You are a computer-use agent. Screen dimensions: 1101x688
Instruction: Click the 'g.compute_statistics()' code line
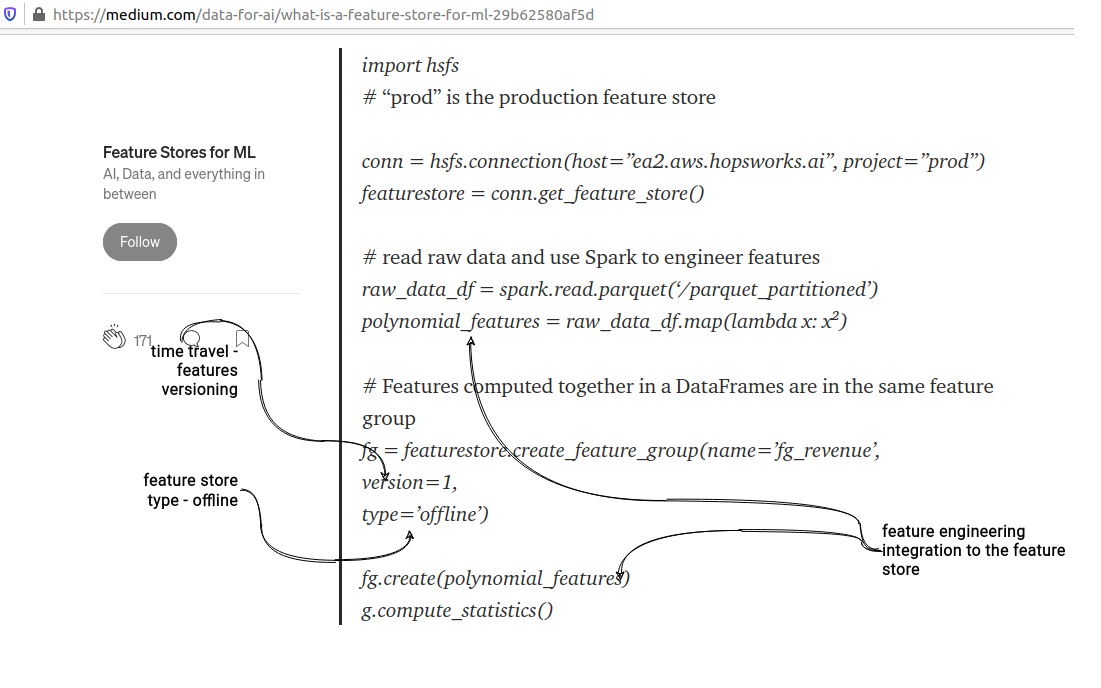[457, 611]
